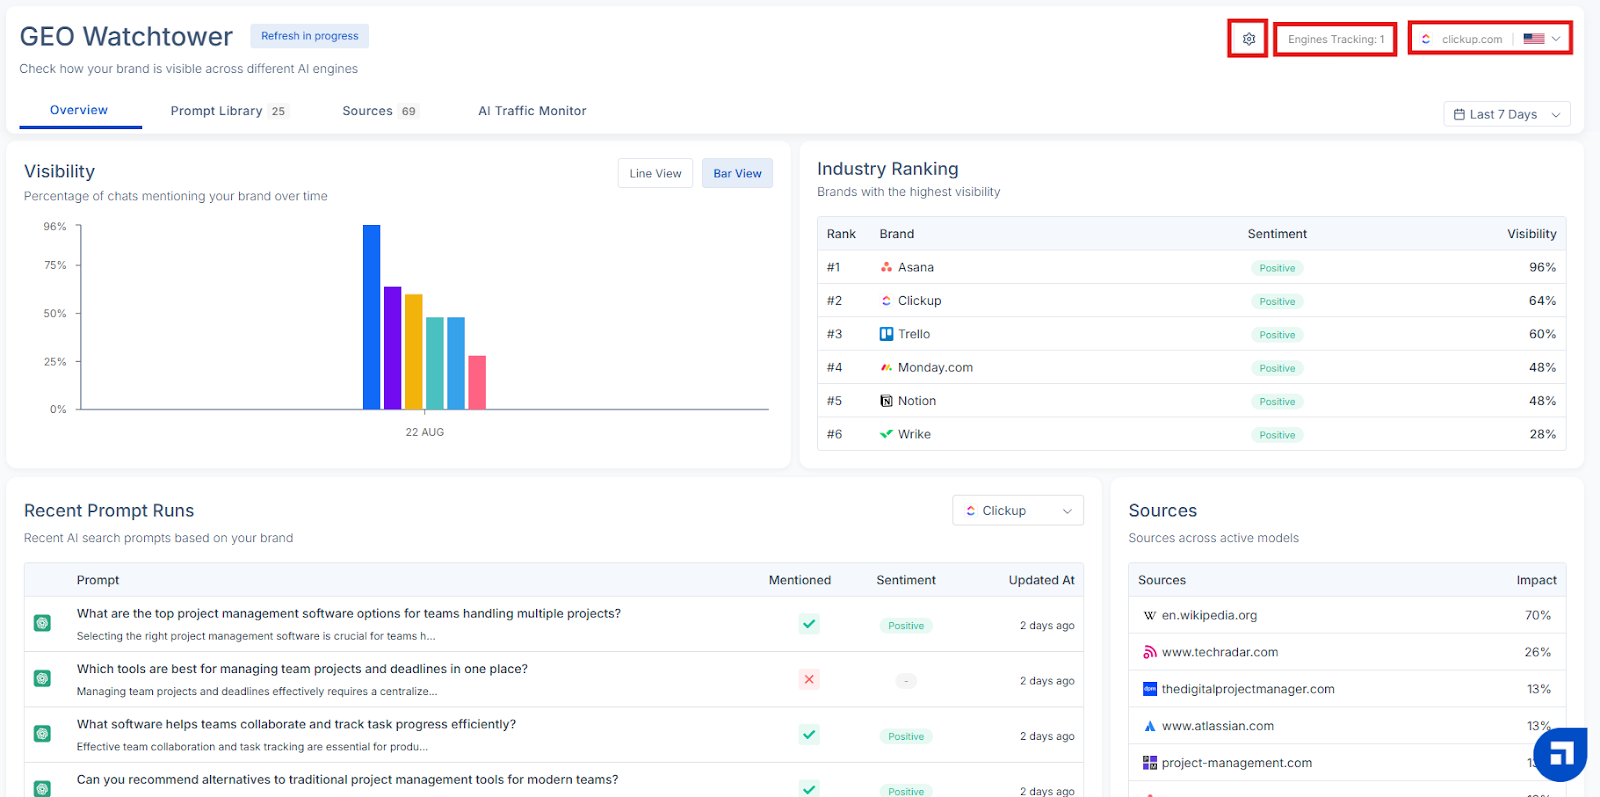This screenshot has width=1600, height=797.
Task: Click the Wikipedia source favicon
Action: tap(1150, 616)
